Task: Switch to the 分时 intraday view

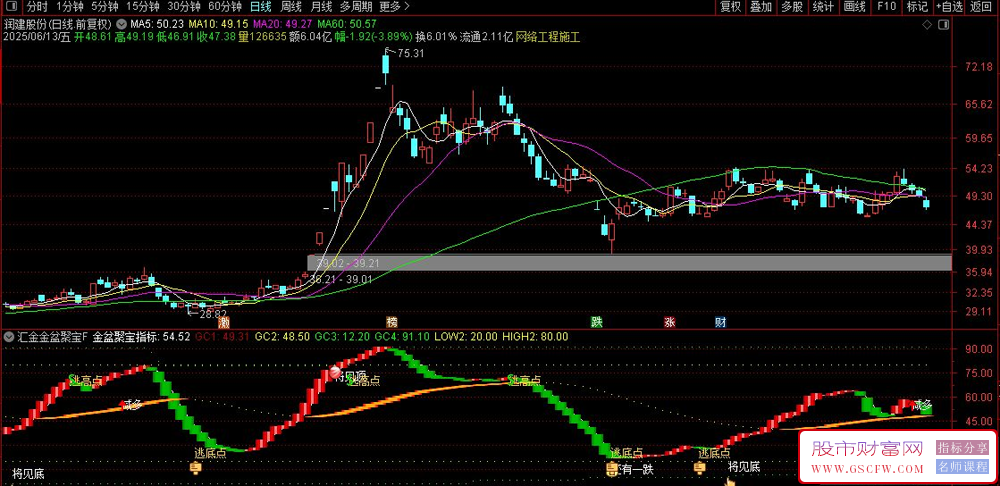Action: 38,7
